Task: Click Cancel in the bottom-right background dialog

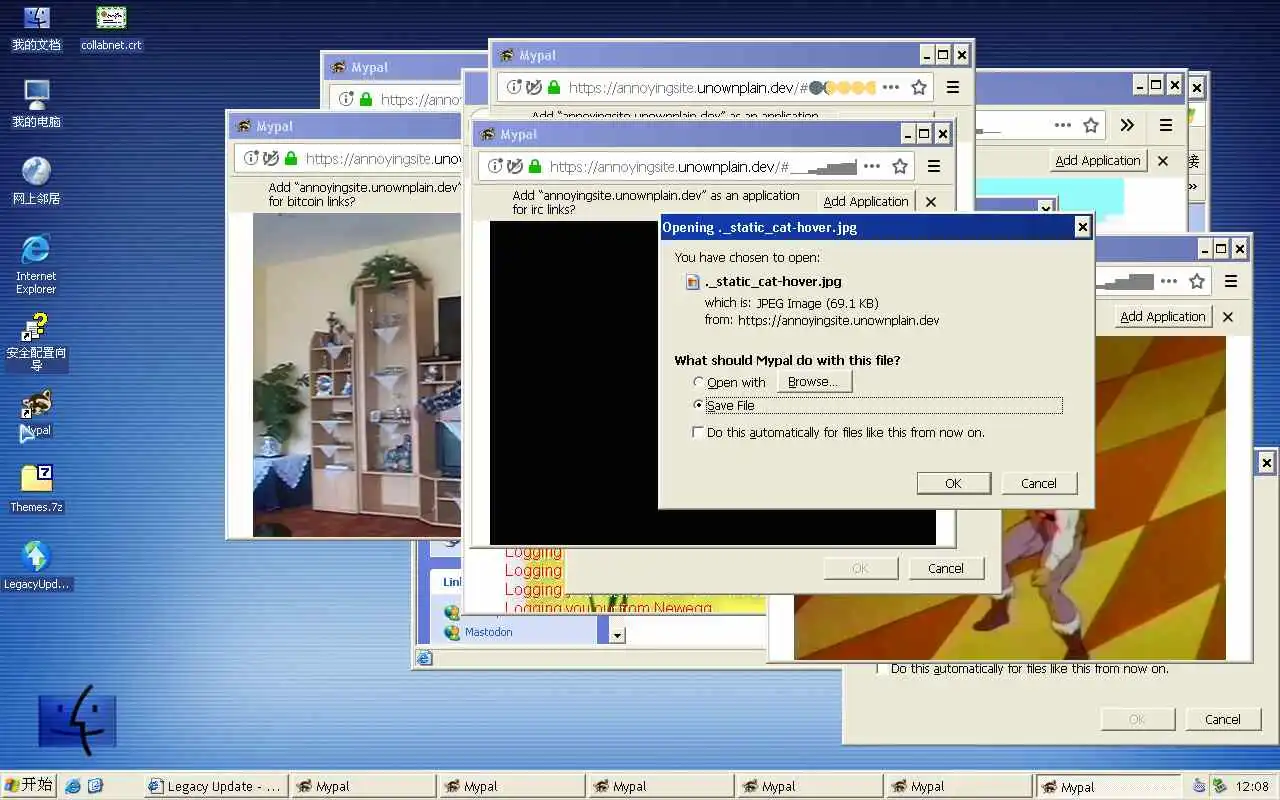Action: coord(1223,719)
